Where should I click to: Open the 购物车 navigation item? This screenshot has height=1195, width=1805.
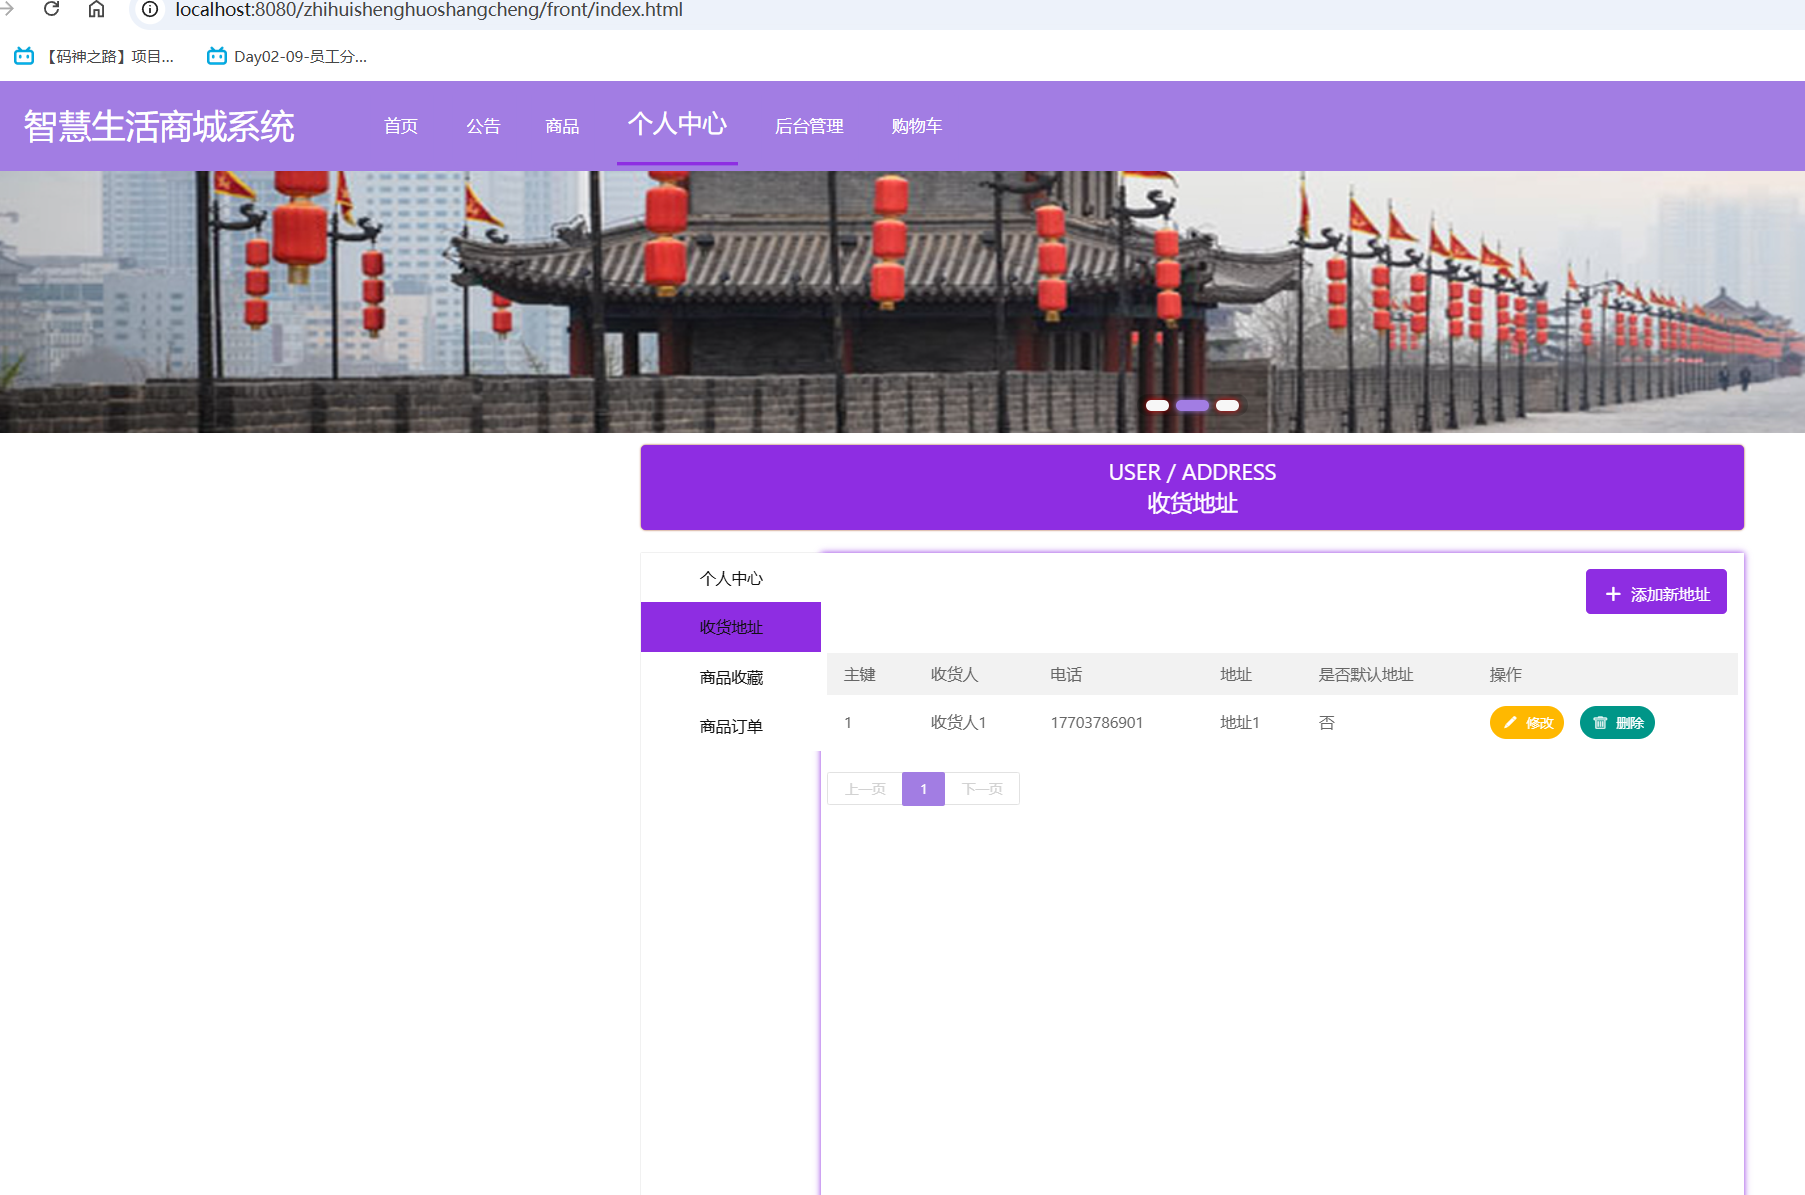tap(917, 126)
